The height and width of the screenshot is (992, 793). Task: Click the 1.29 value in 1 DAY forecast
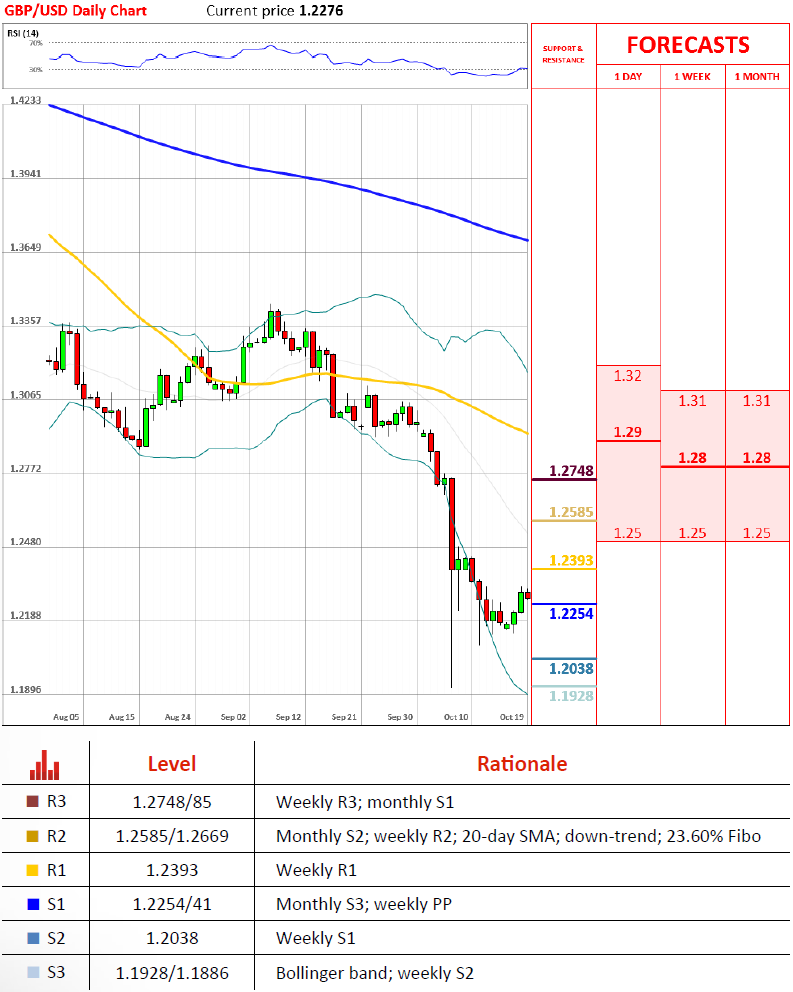628,432
